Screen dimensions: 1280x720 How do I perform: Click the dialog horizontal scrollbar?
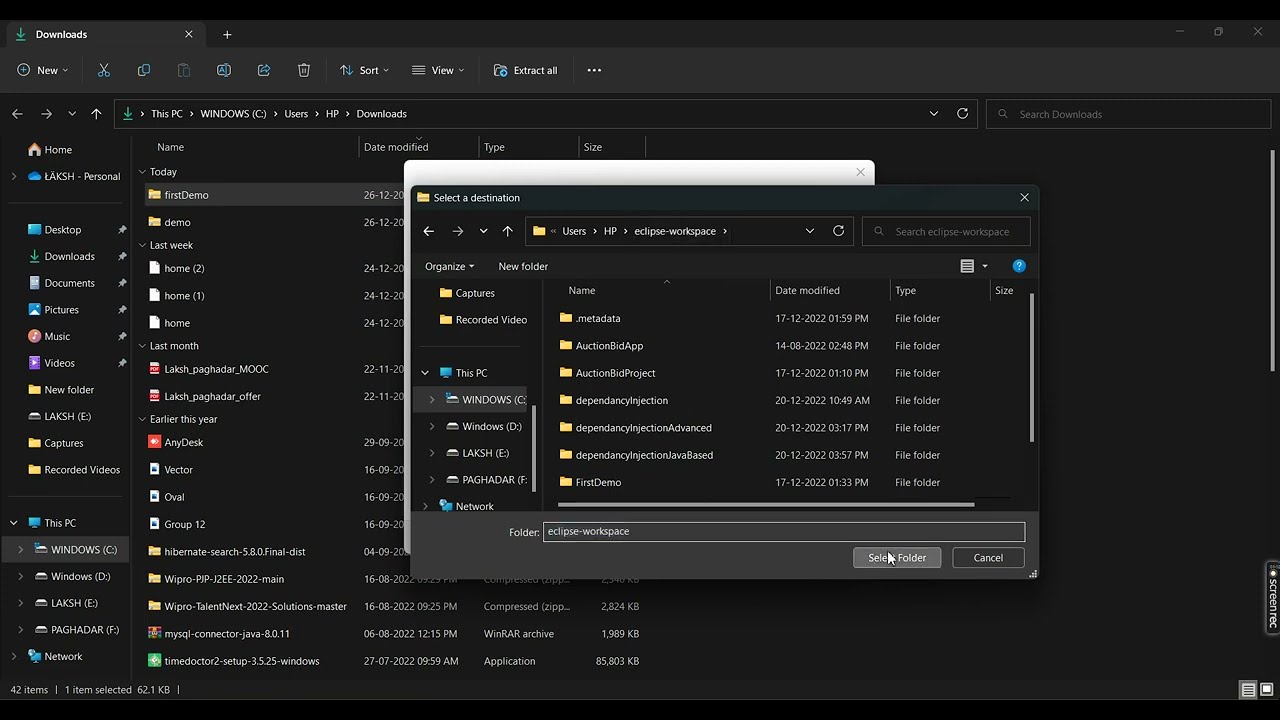point(766,505)
